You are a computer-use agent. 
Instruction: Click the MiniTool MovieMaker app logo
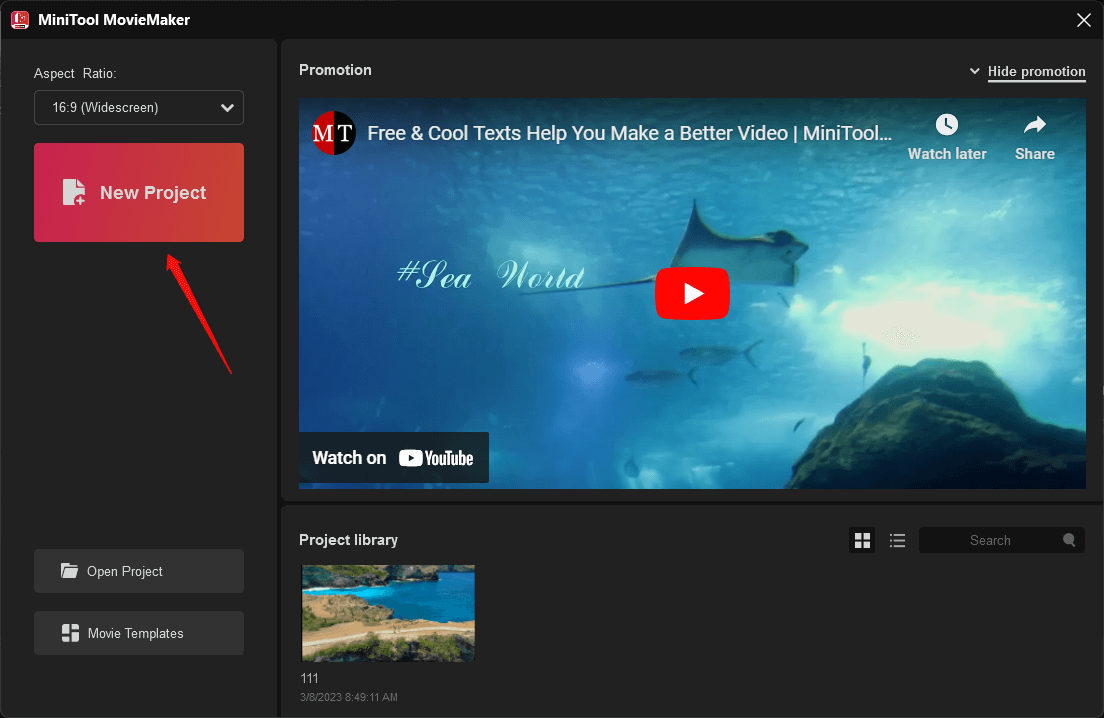(20, 20)
